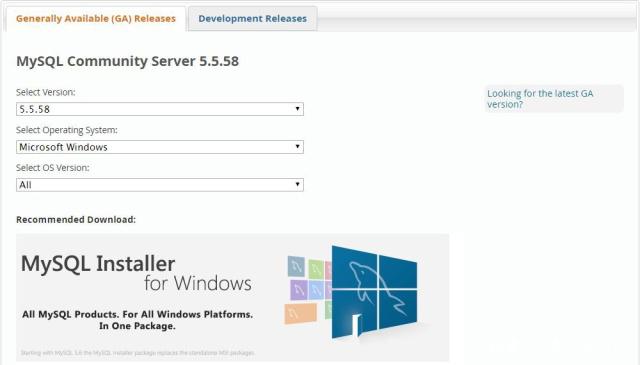Open the Select Operating System dropdown
Image resolution: width=640 pixels, height=365 pixels.
point(160,147)
